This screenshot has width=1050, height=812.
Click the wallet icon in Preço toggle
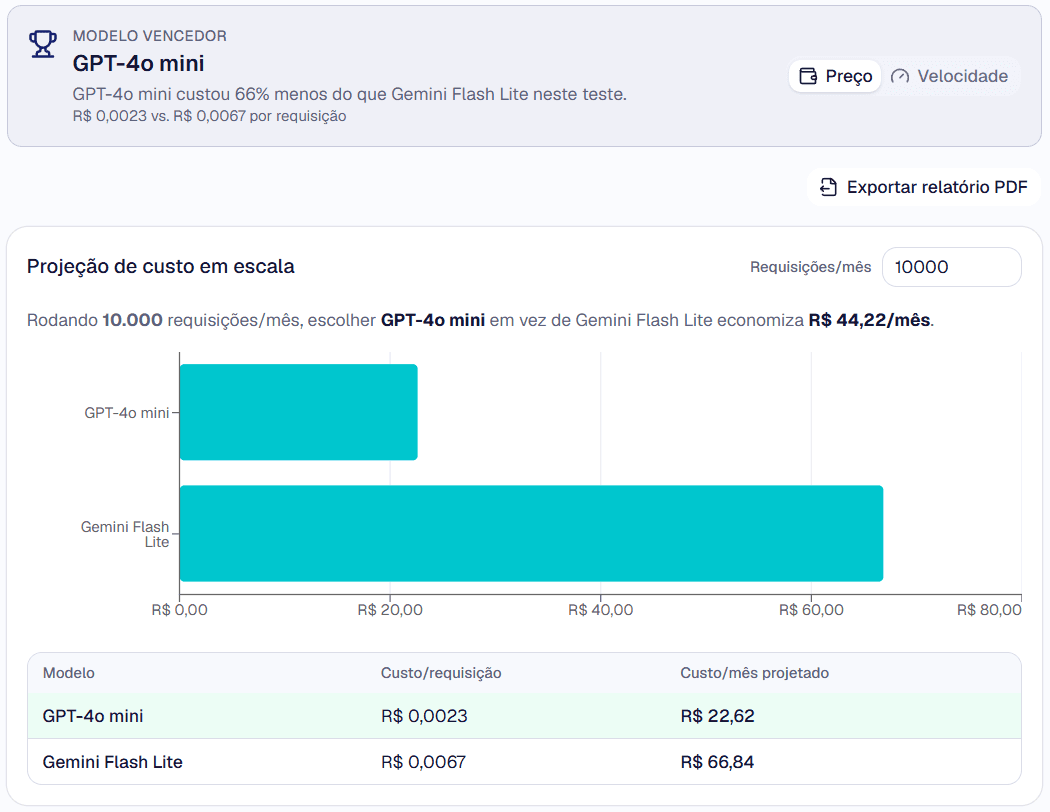click(809, 76)
